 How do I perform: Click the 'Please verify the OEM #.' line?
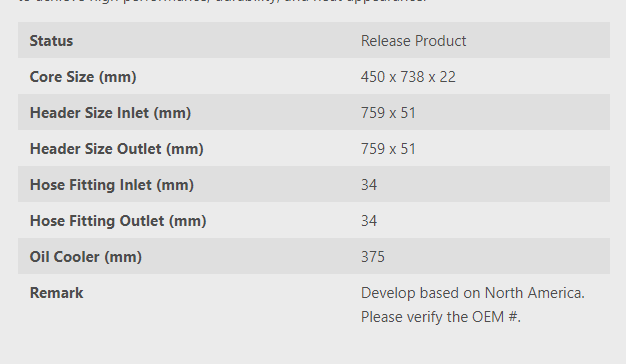coord(441,317)
